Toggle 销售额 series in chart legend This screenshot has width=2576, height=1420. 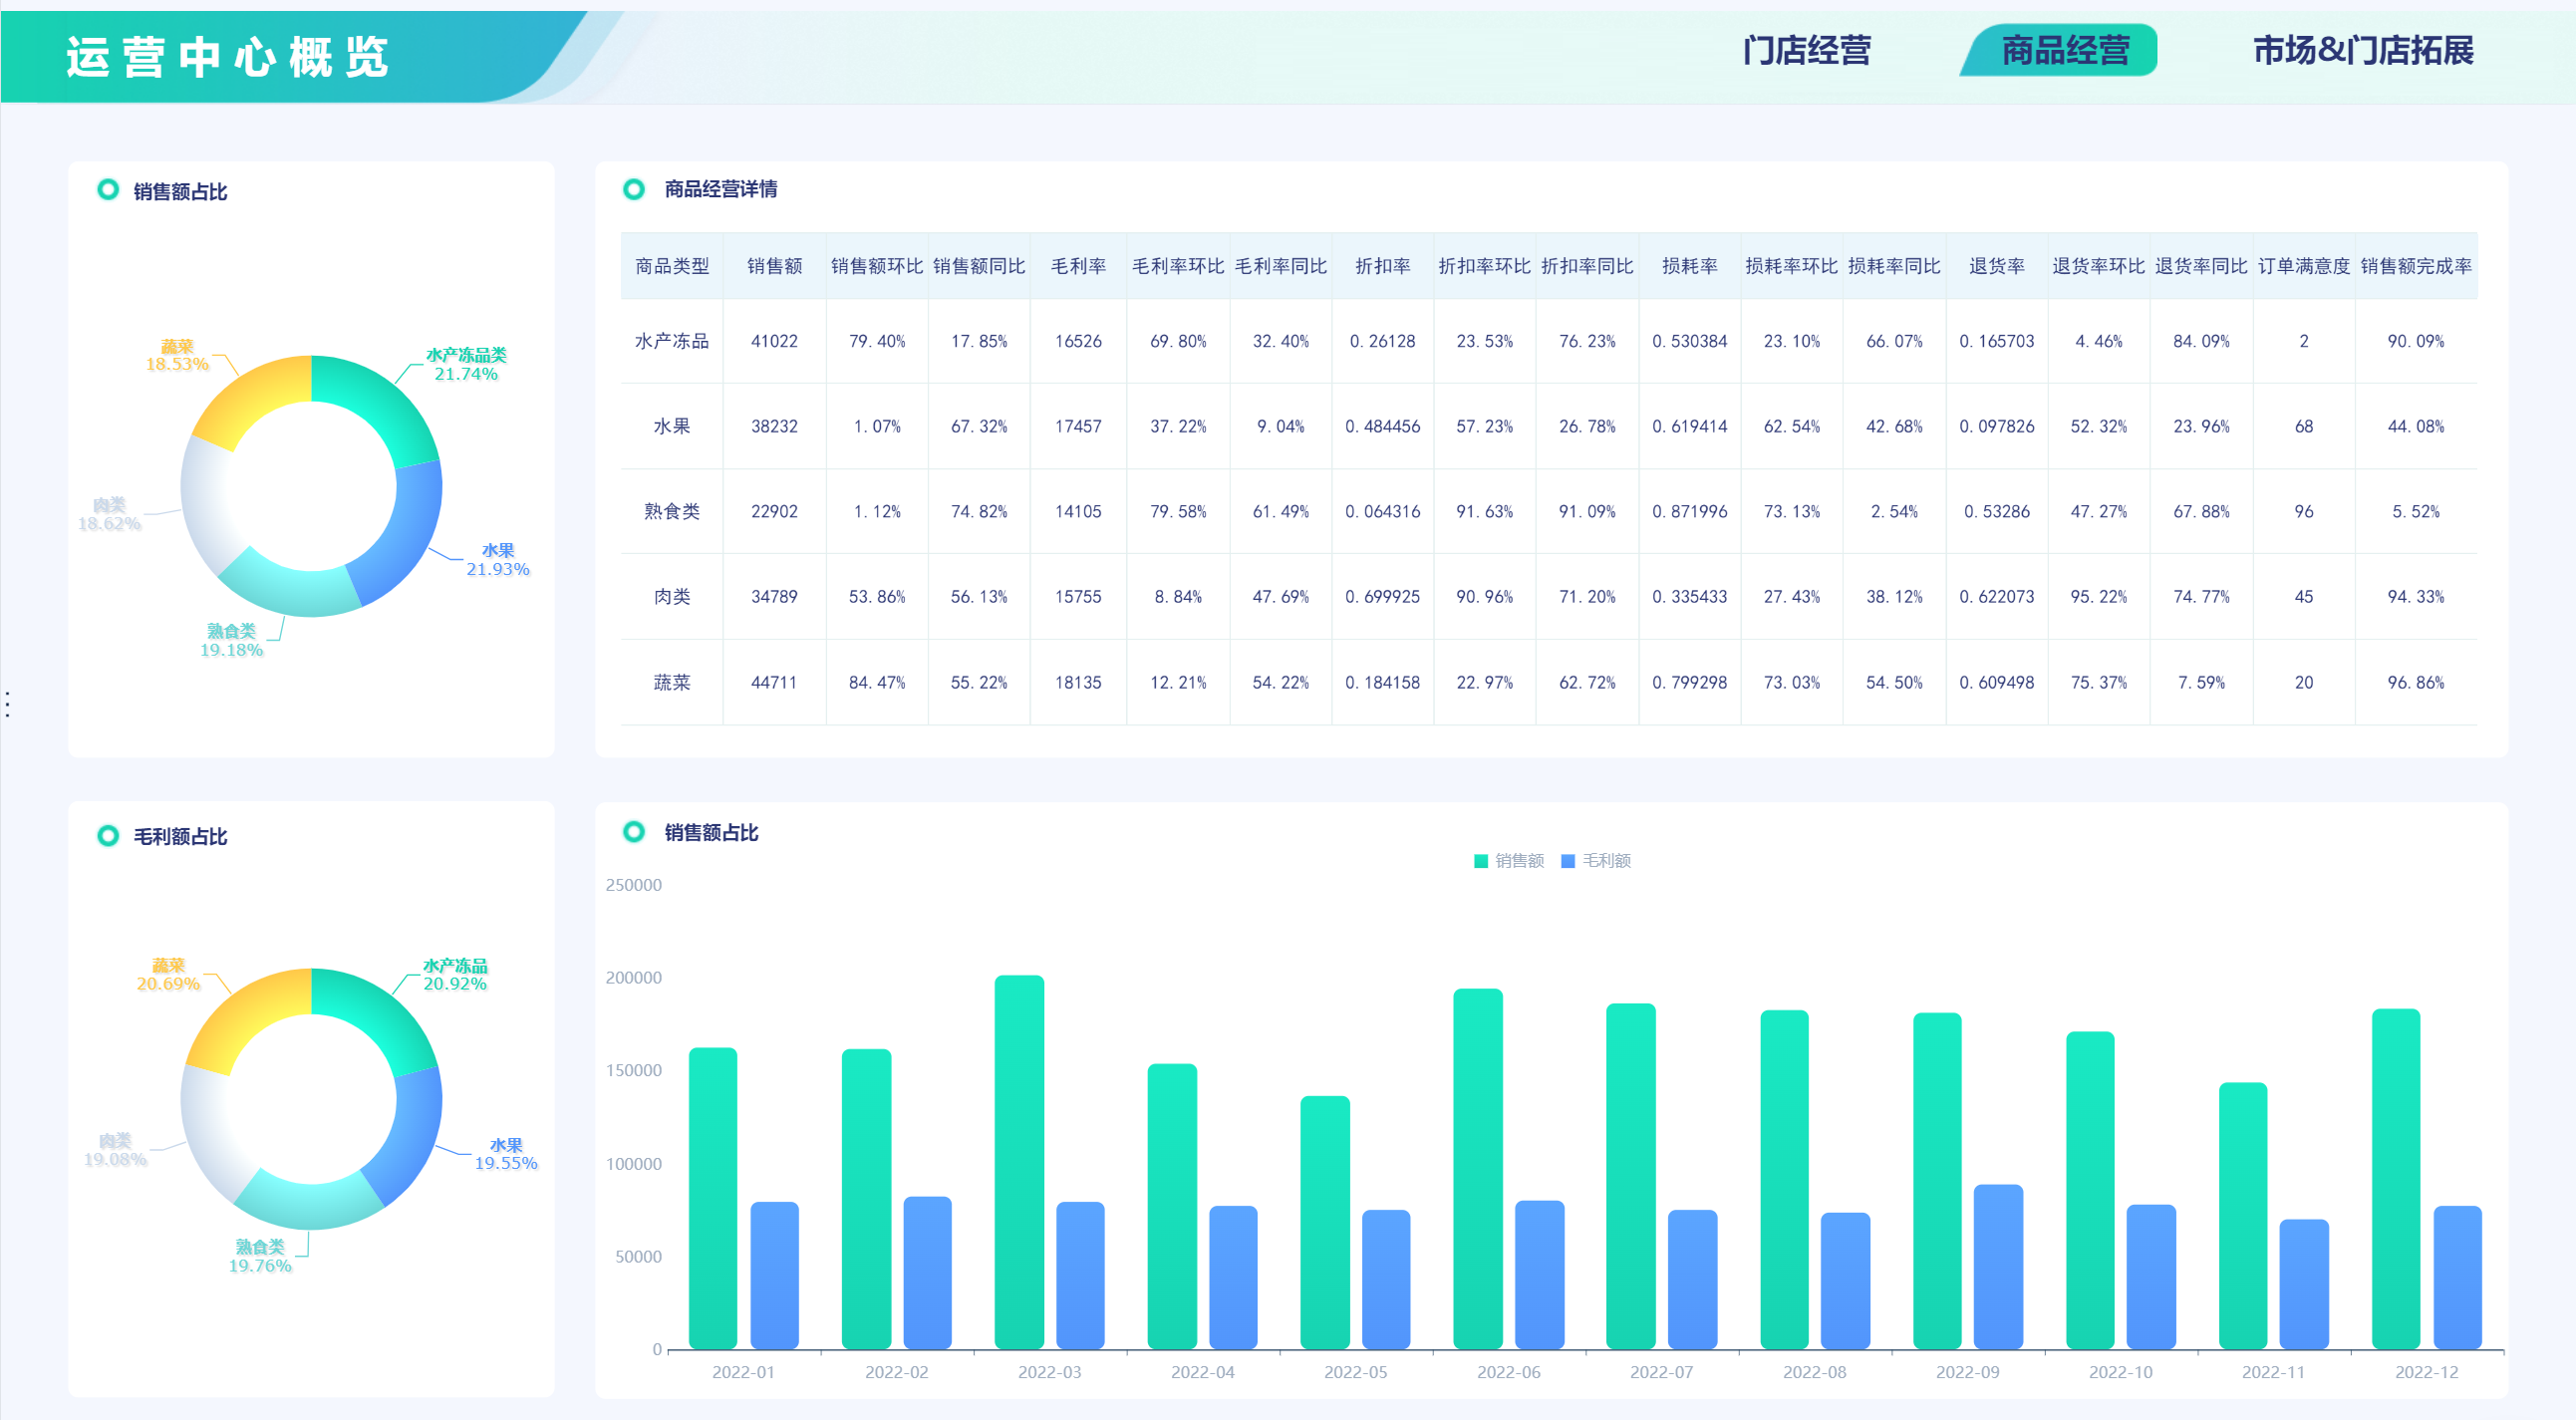pyautogui.click(x=1508, y=860)
